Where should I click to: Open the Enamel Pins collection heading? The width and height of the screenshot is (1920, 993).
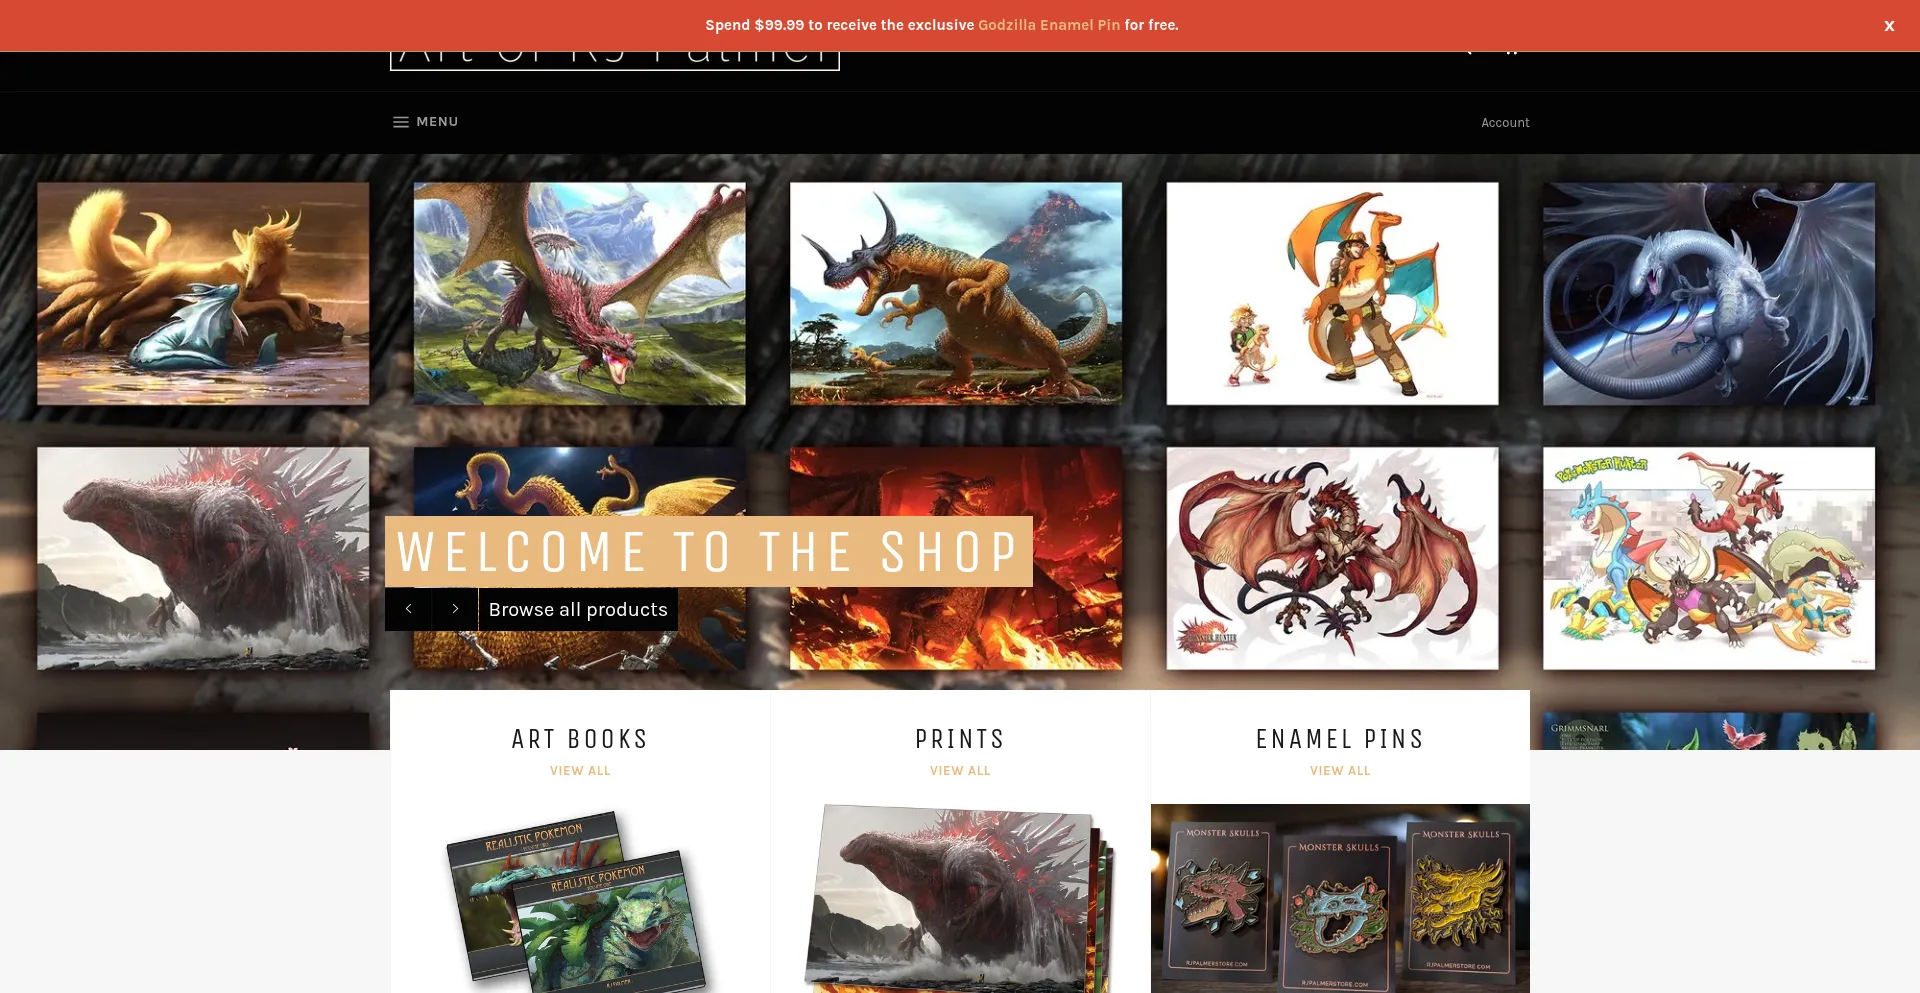point(1340,739)
